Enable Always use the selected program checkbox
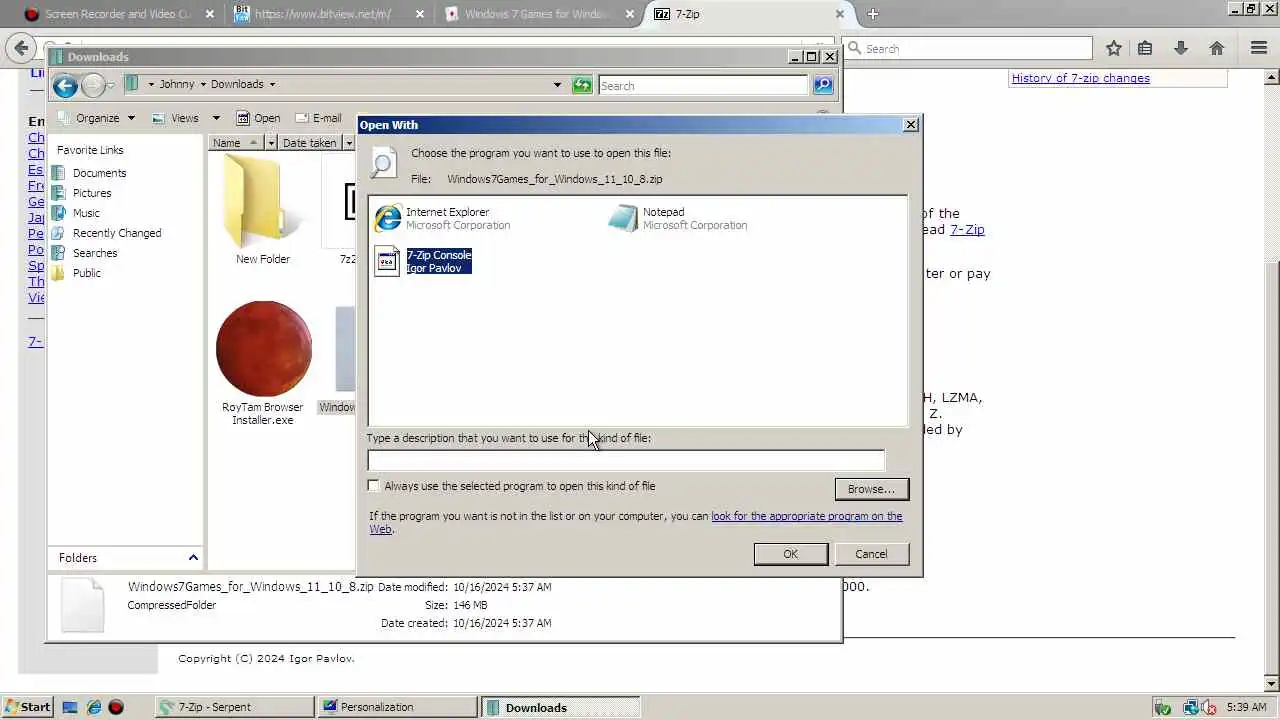 click(x=374, y=486)
